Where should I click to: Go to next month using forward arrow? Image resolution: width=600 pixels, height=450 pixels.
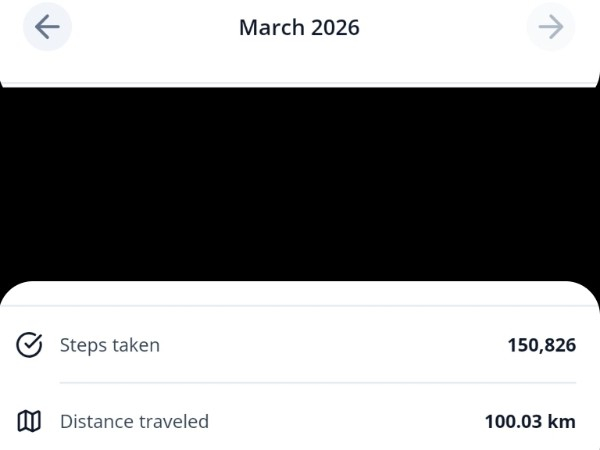click(x=550, y=27)
